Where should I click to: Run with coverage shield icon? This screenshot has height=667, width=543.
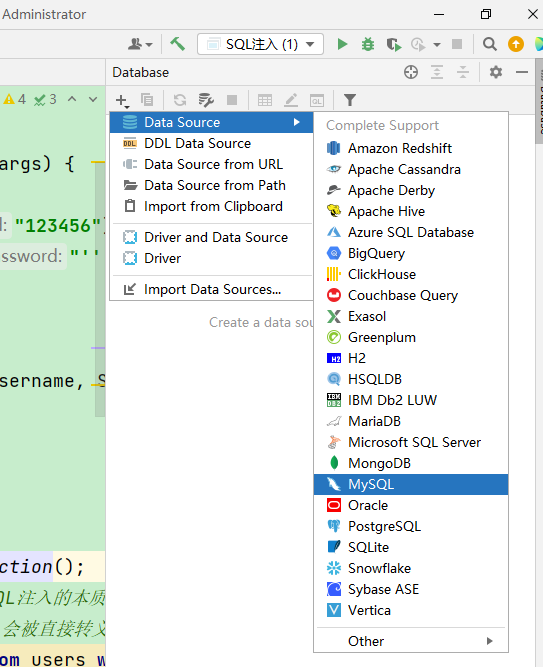(394, 44)
